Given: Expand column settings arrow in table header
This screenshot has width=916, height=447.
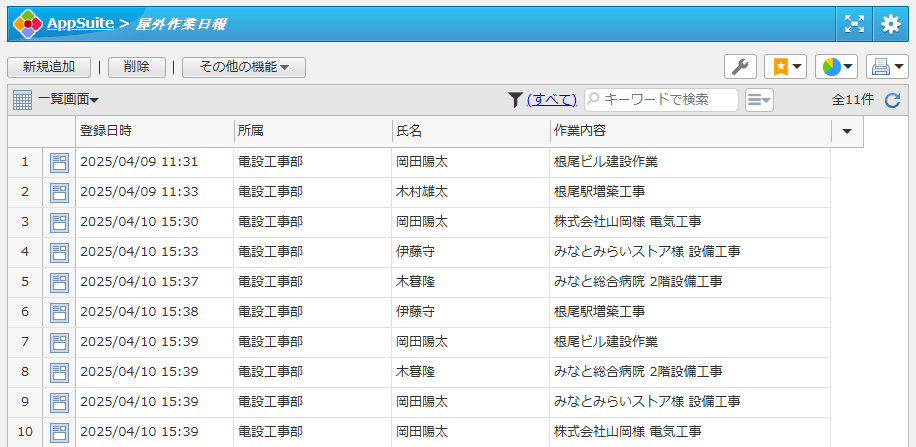Looking at the screenshot, I should click(847, 131).
